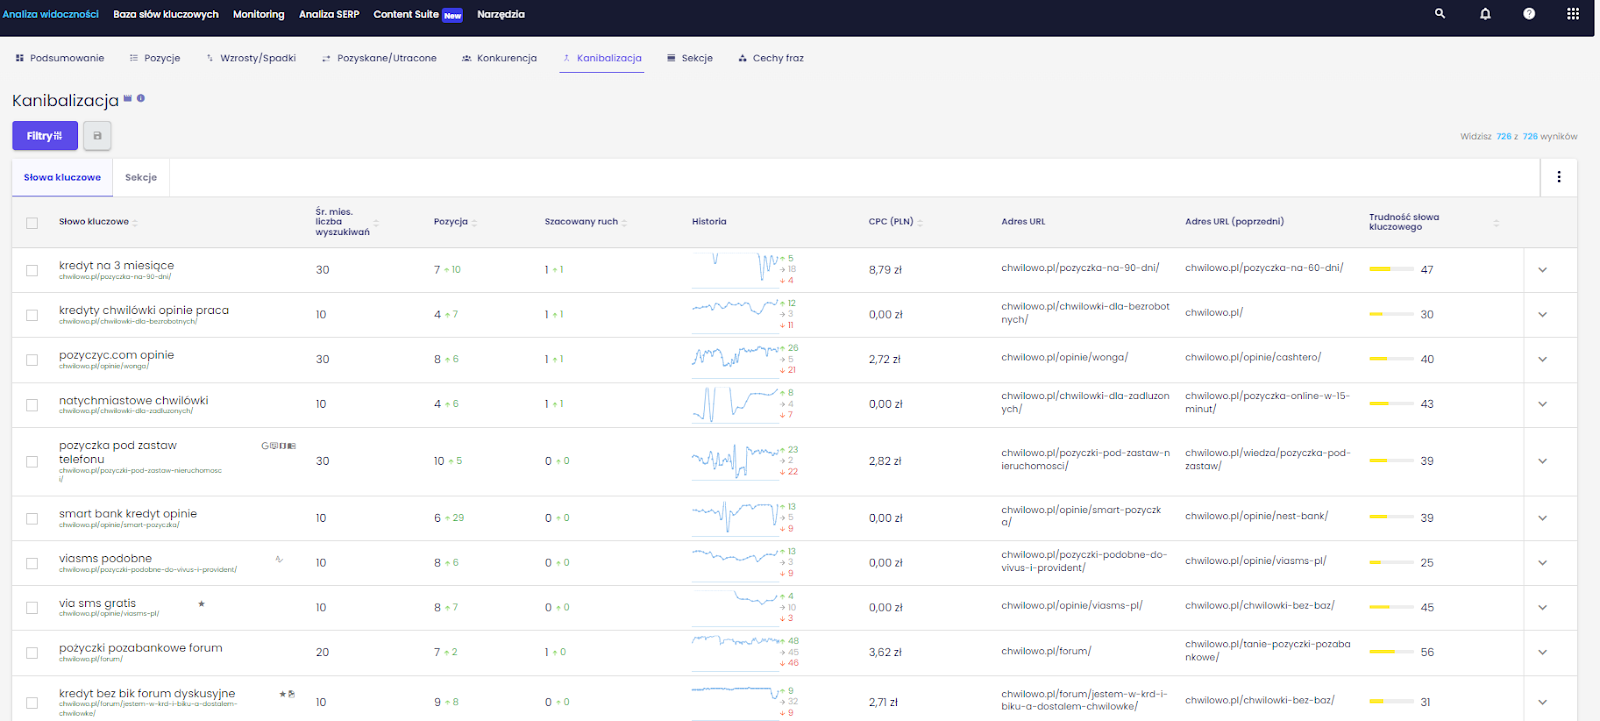
Task: Check the pozyczka pod zastaw telefonu row
Action: click(x=32, y=462)
